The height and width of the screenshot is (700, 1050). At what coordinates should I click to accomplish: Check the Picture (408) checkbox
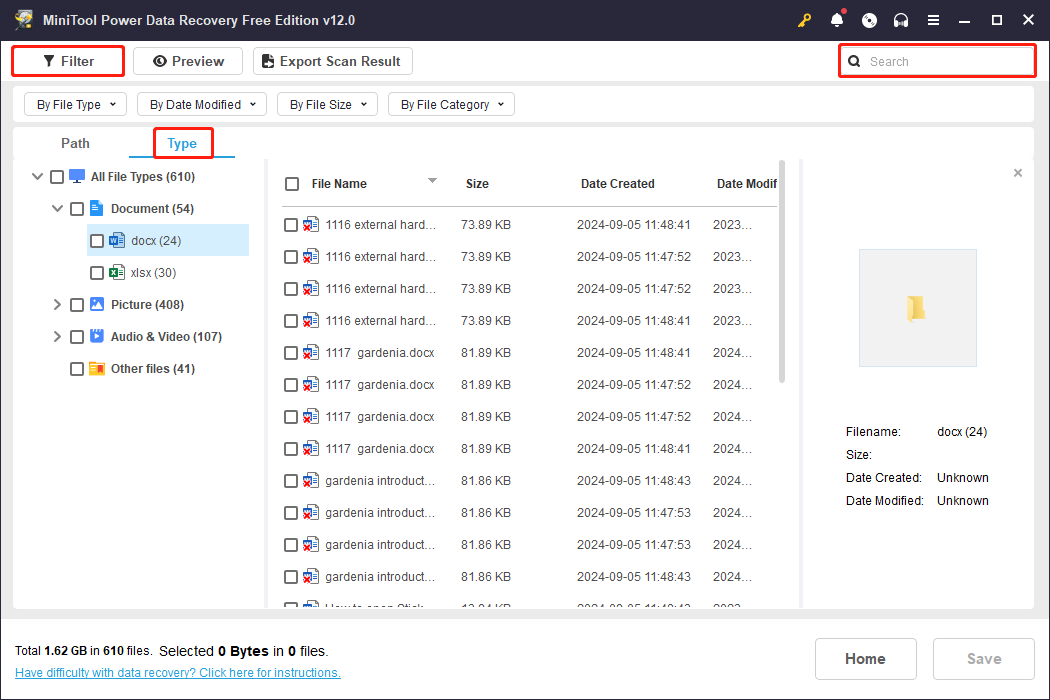(77, 305)
